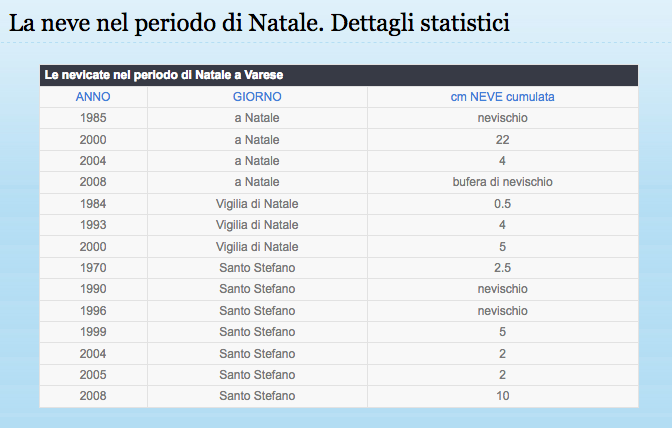This screenshot has height=428, width=672.
Task: Click the GIORNO column header
Action: coord(257,97)
